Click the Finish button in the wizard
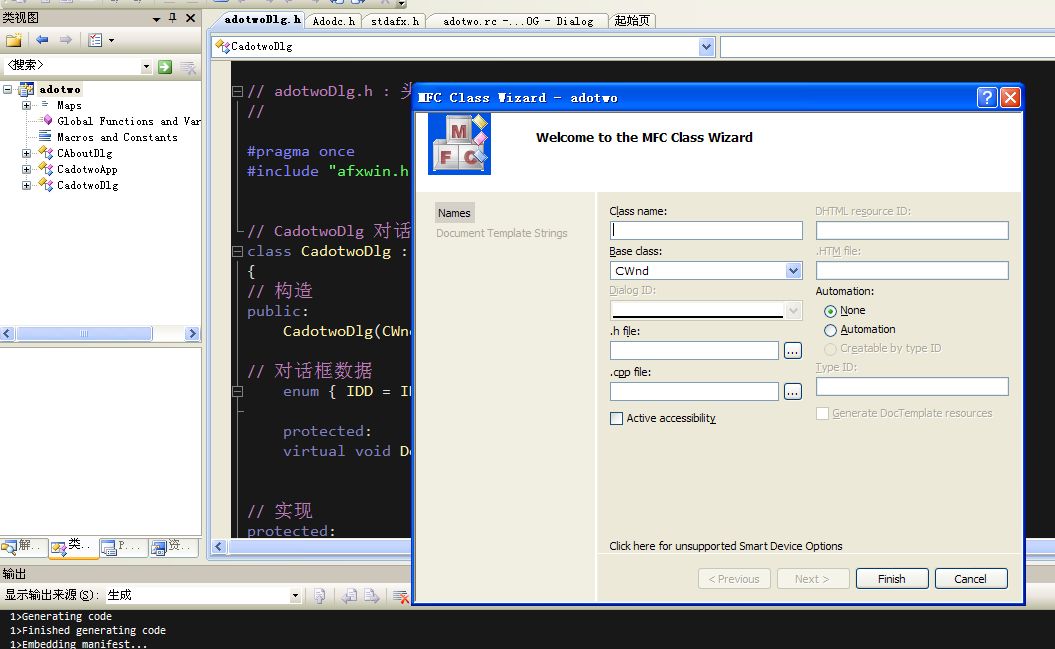 point(892,578)
